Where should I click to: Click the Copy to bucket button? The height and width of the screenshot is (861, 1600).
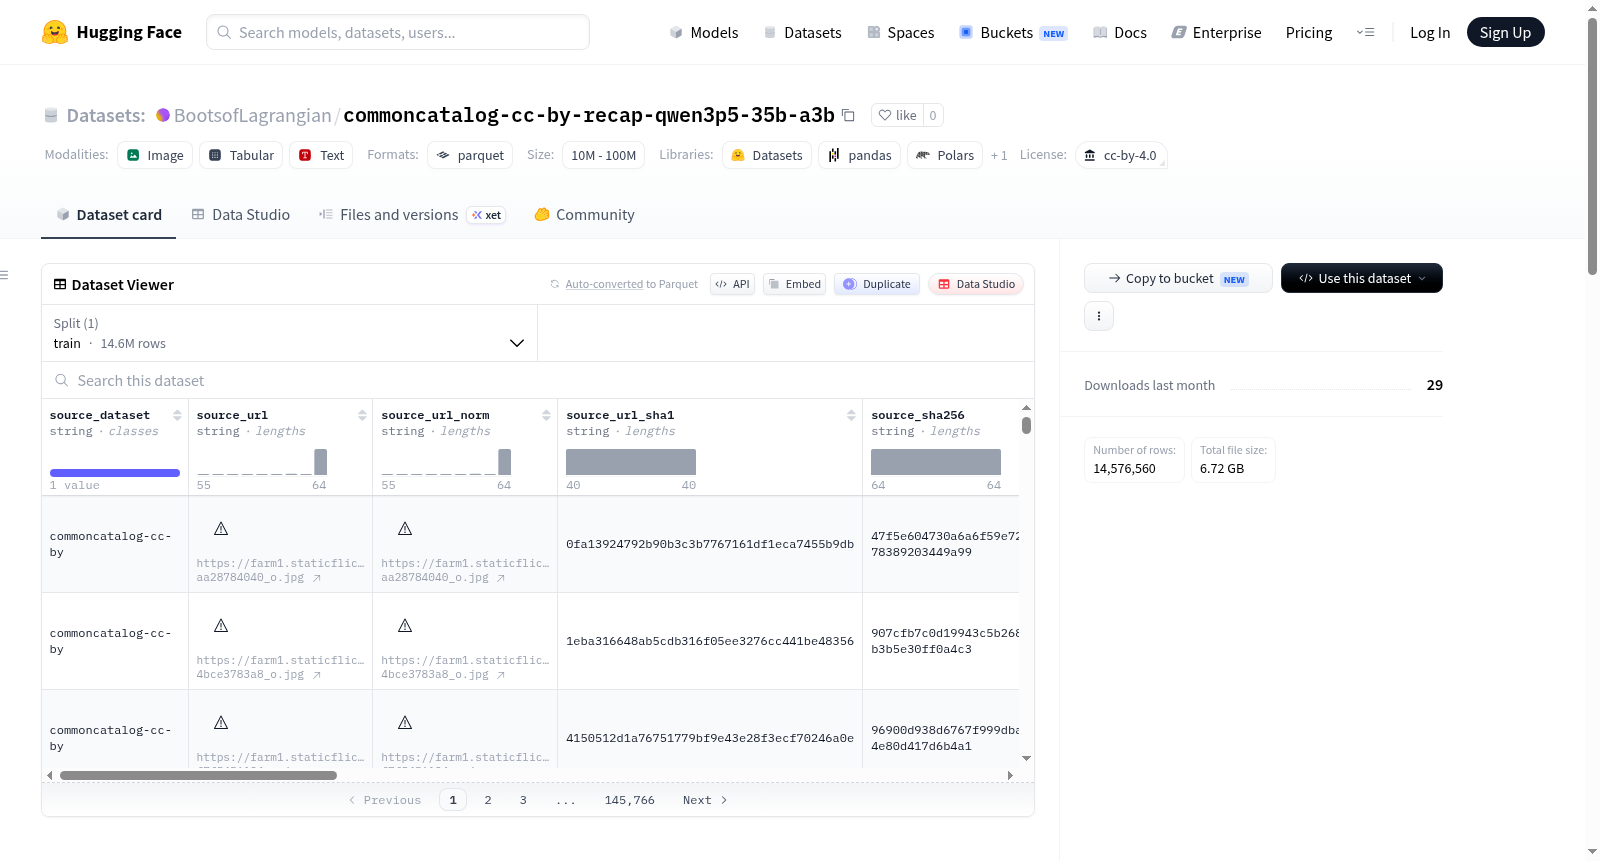[1178, 278]
